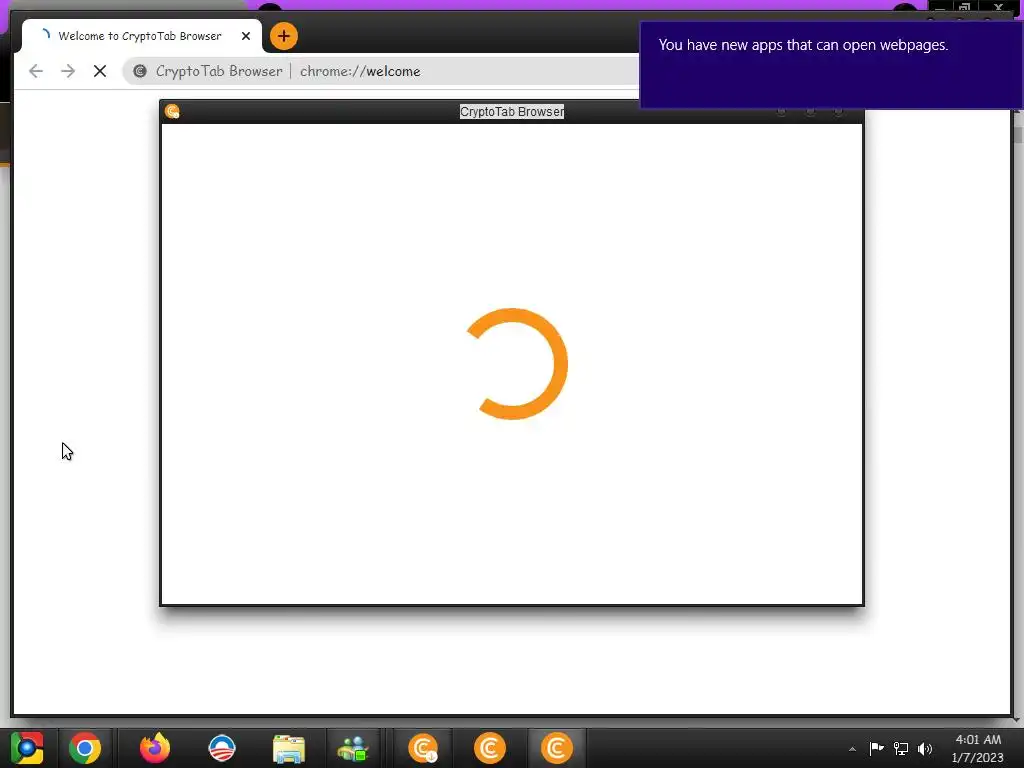Open the Windows Start button
Viewport: 1024px width, 768px height.
[x=27, y=748]
